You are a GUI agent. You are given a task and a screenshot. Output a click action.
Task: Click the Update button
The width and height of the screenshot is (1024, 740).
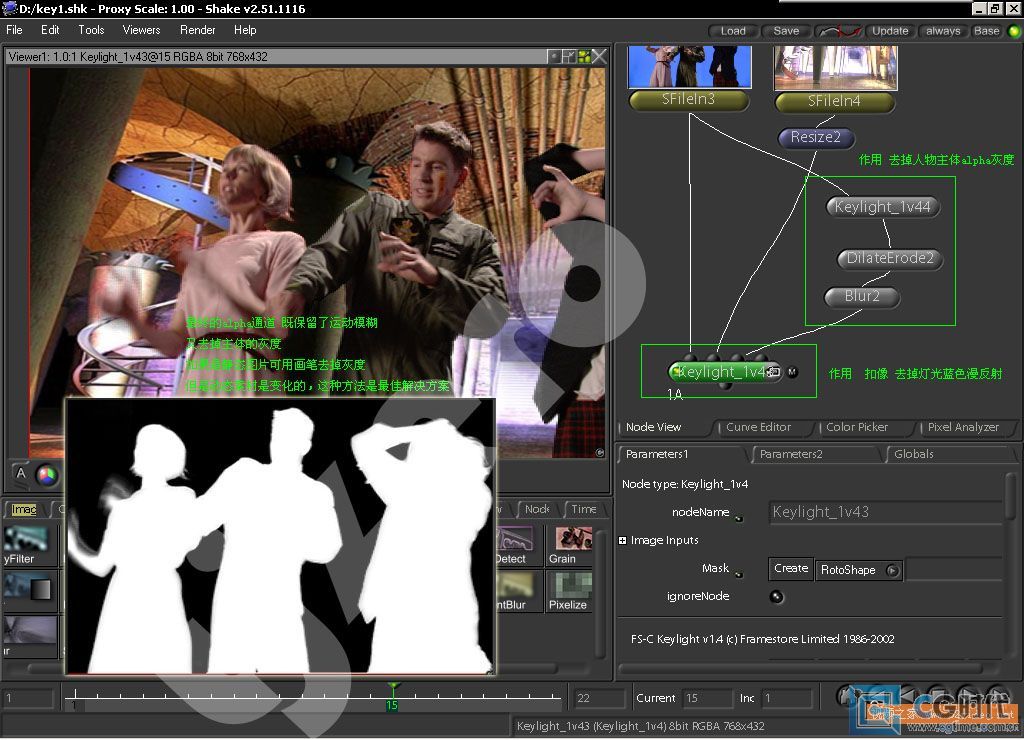tap(890, 31)
